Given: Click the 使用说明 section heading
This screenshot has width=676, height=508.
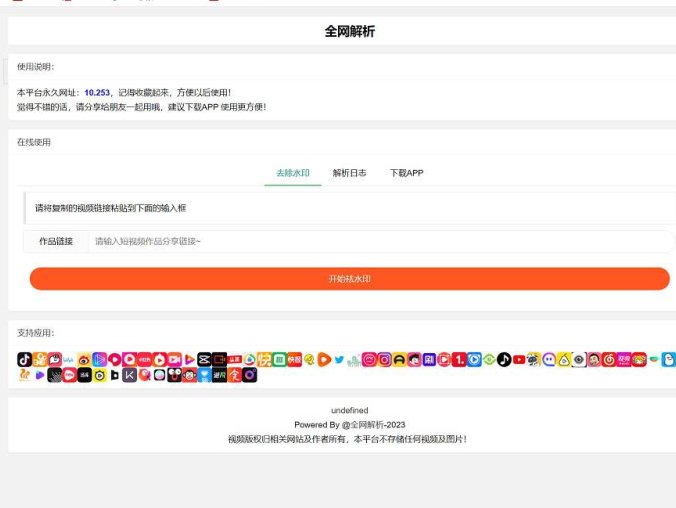Looking at the screenshot, I should point(35,67).
